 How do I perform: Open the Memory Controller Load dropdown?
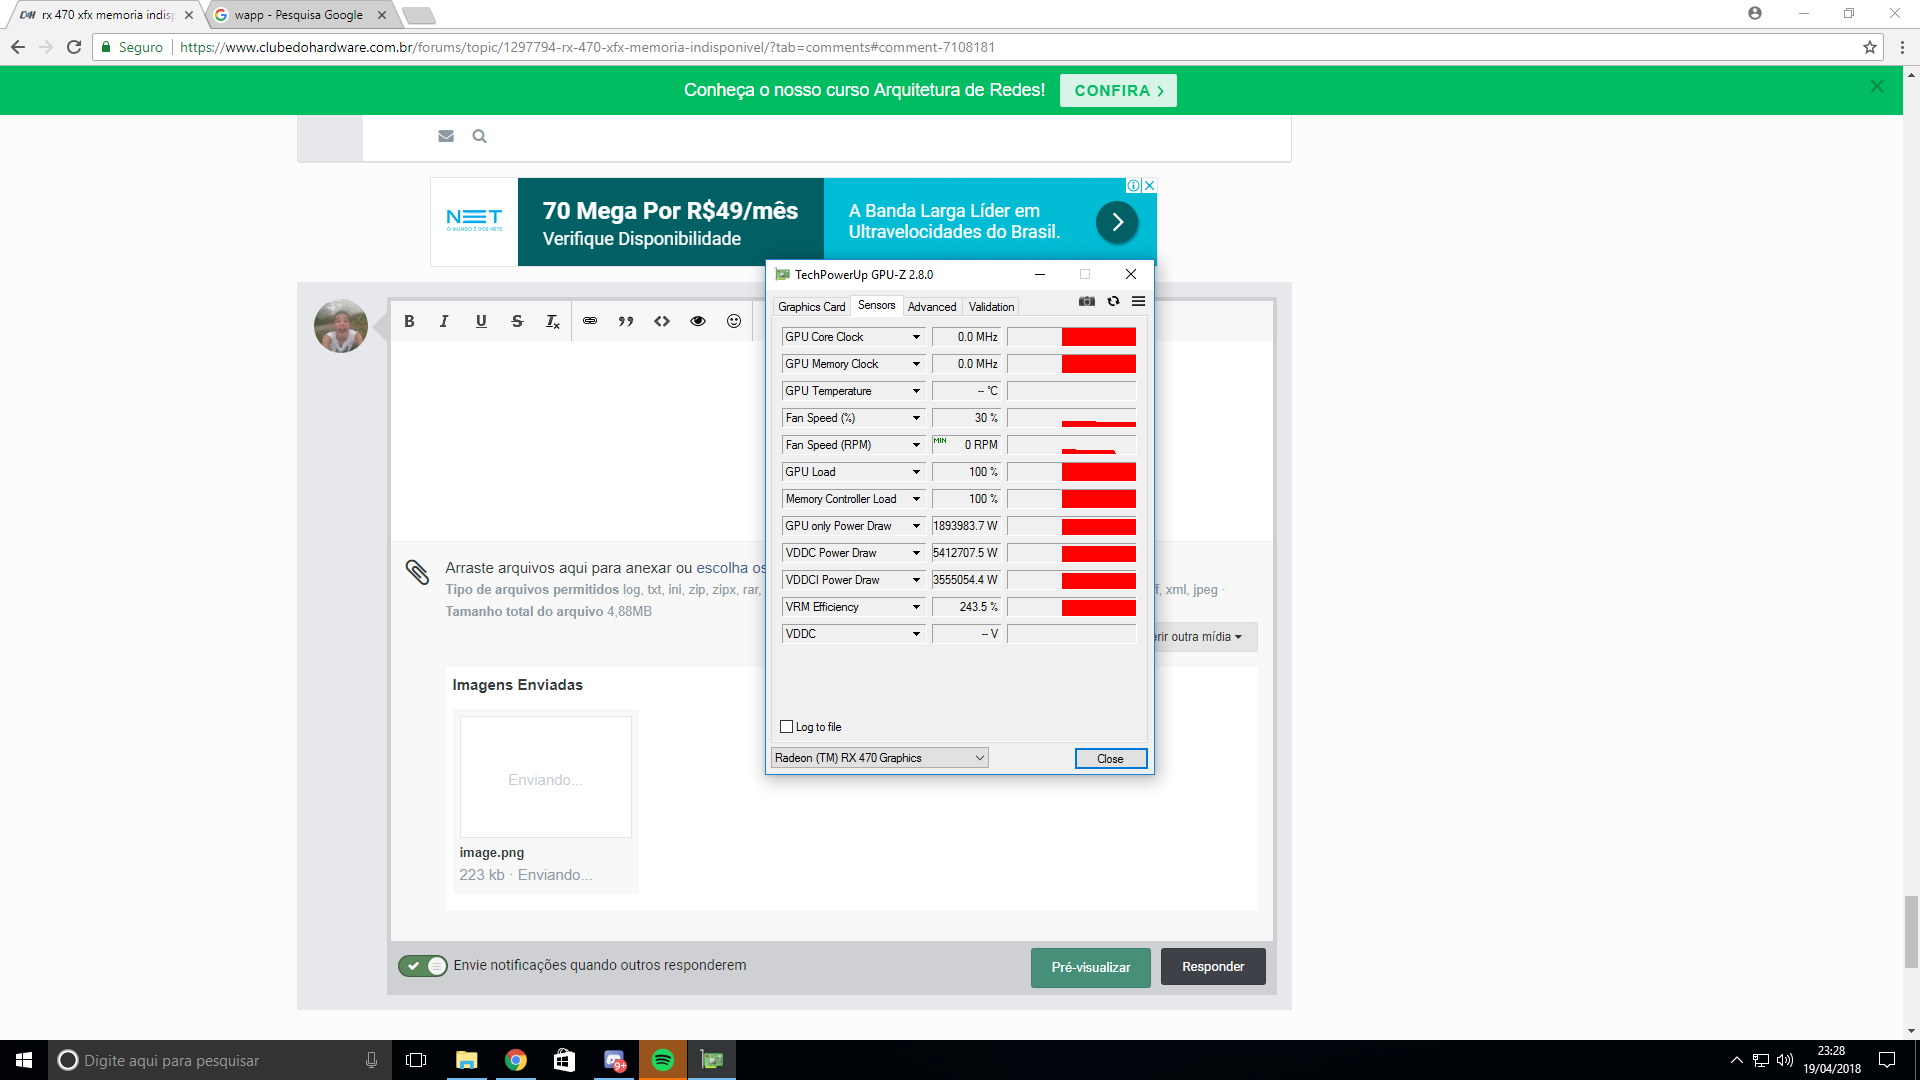click(x=916, y=499)
